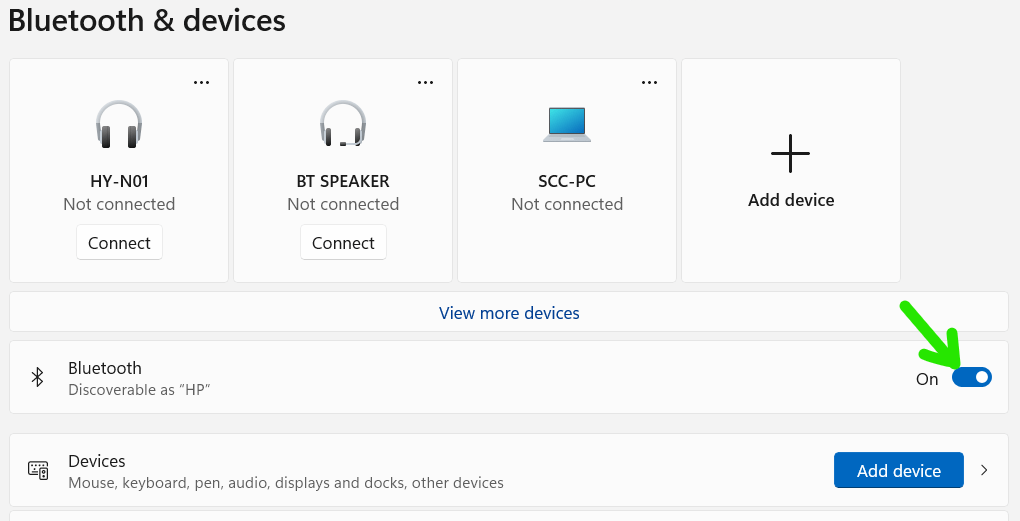This screenshot has height=521, width=1020.
Task: Click the Bluetooth row label
Action: click(x=105, y=368)
